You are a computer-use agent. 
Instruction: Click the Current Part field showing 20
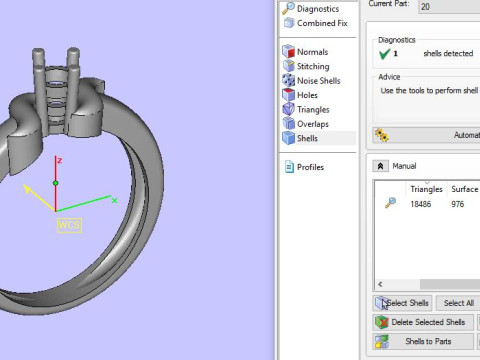[449, 7]
